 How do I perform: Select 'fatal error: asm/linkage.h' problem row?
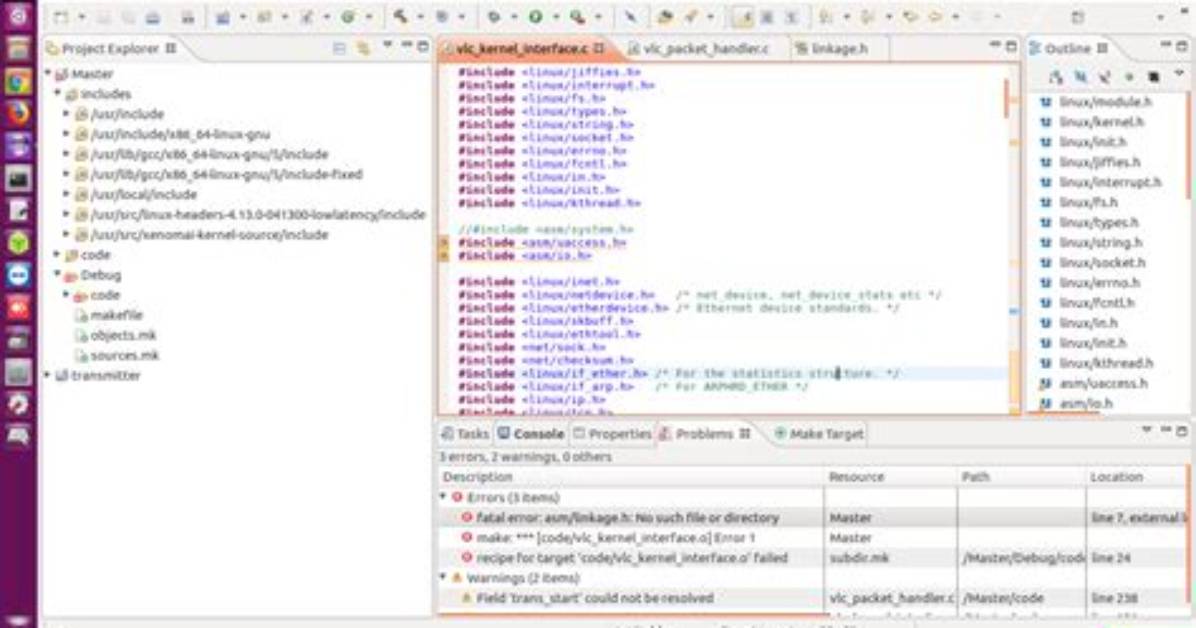(x=813, y=517)
